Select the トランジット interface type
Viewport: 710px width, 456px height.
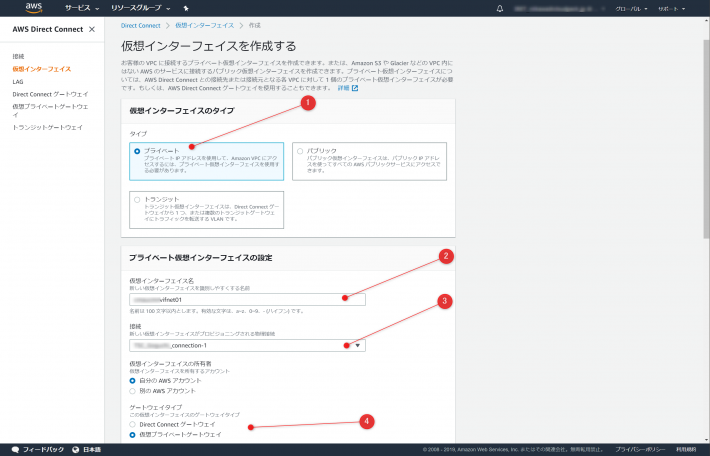pos(206,210)
